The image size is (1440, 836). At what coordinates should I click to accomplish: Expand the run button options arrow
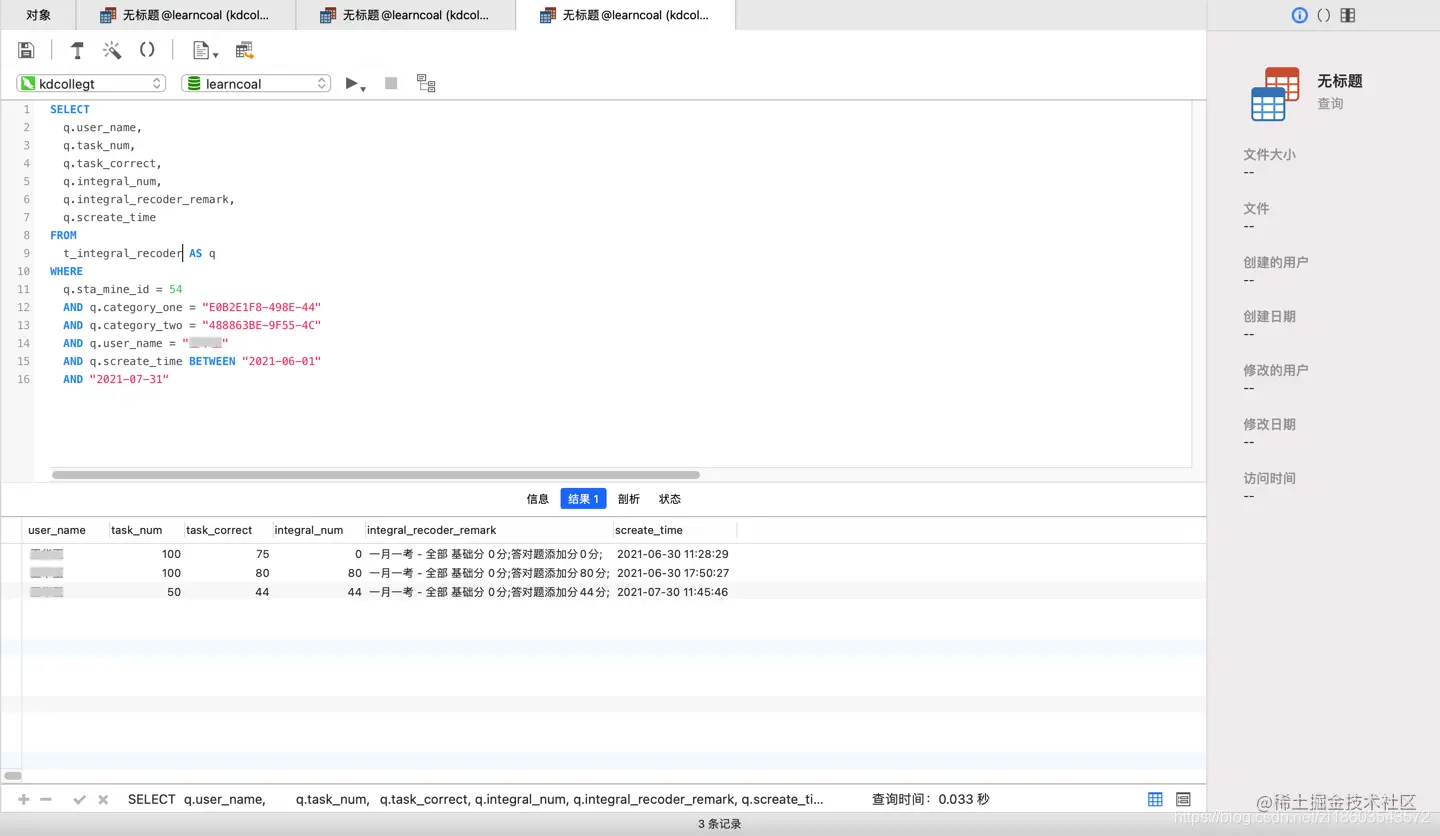point(363,89)
